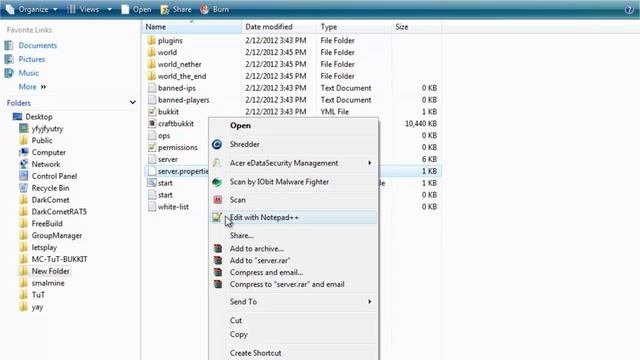Choose Add to archive...
Viewport: 640px width, 360px height.
(293, 249)
